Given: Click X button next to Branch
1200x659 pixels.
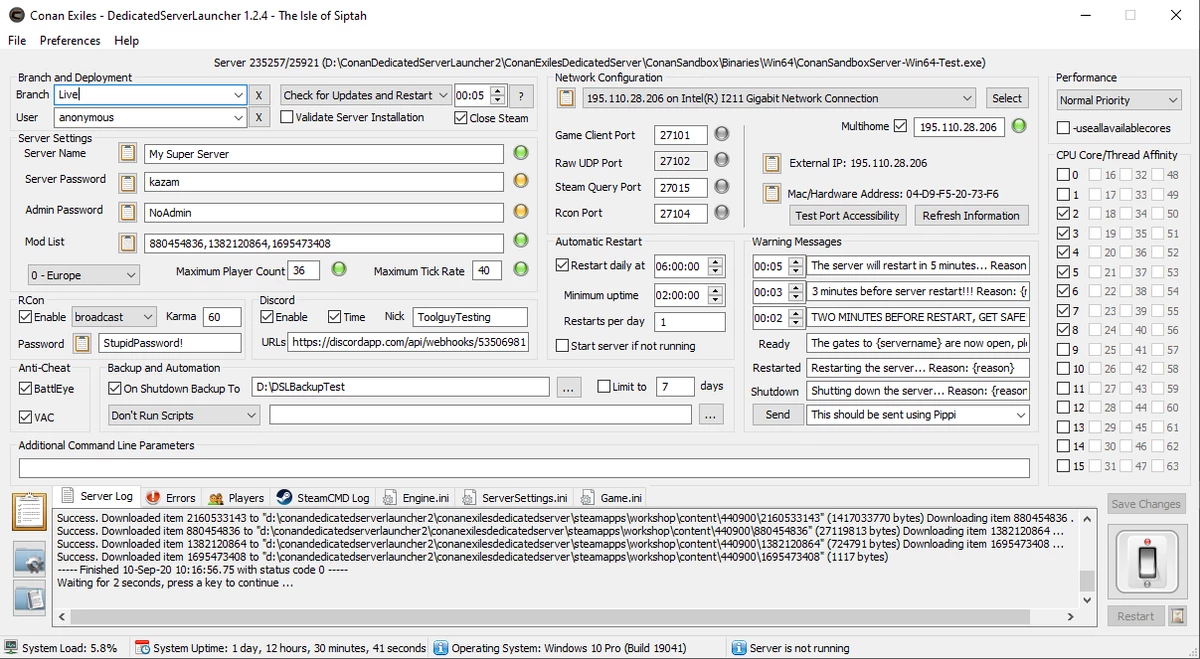Looking at the screenshot, I should click(259, 95).
